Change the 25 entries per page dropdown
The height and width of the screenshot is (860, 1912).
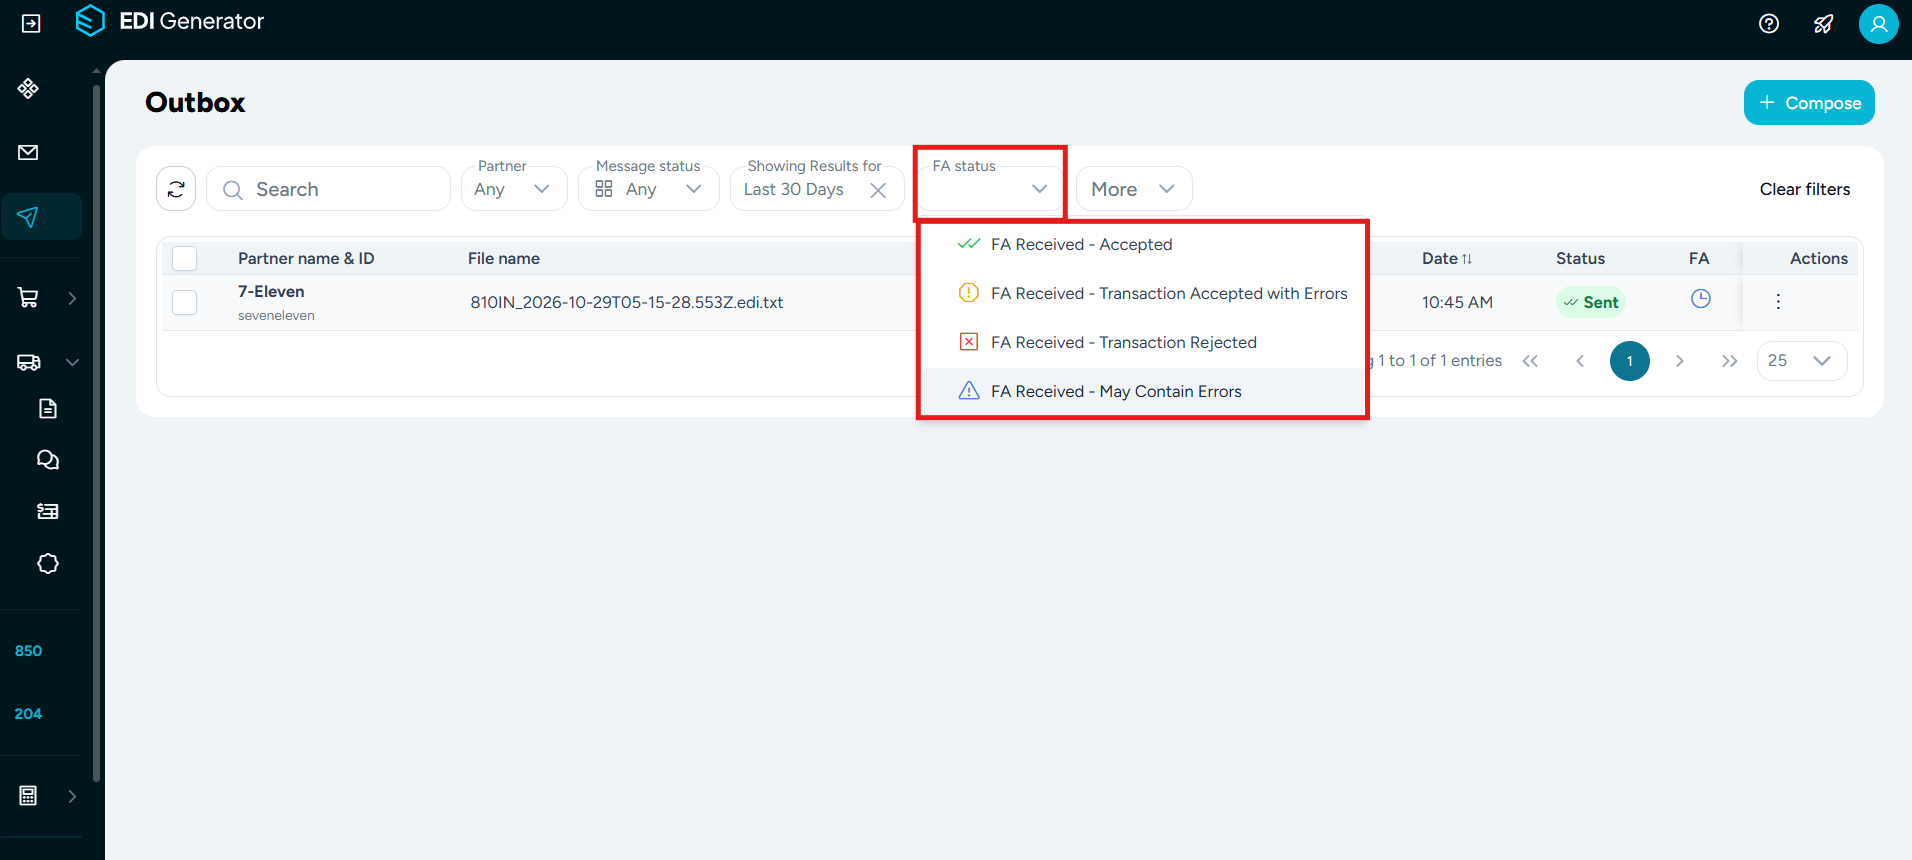1802,361
